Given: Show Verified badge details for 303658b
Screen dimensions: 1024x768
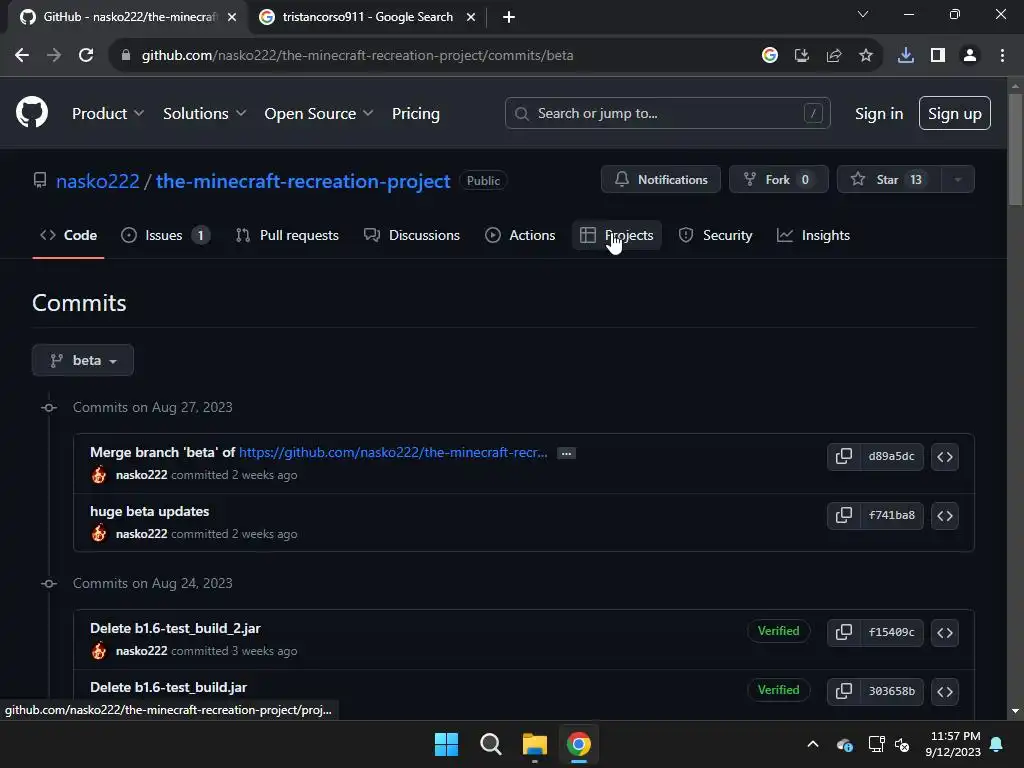Looking at the screenshot, I should (x=778, y=690).
